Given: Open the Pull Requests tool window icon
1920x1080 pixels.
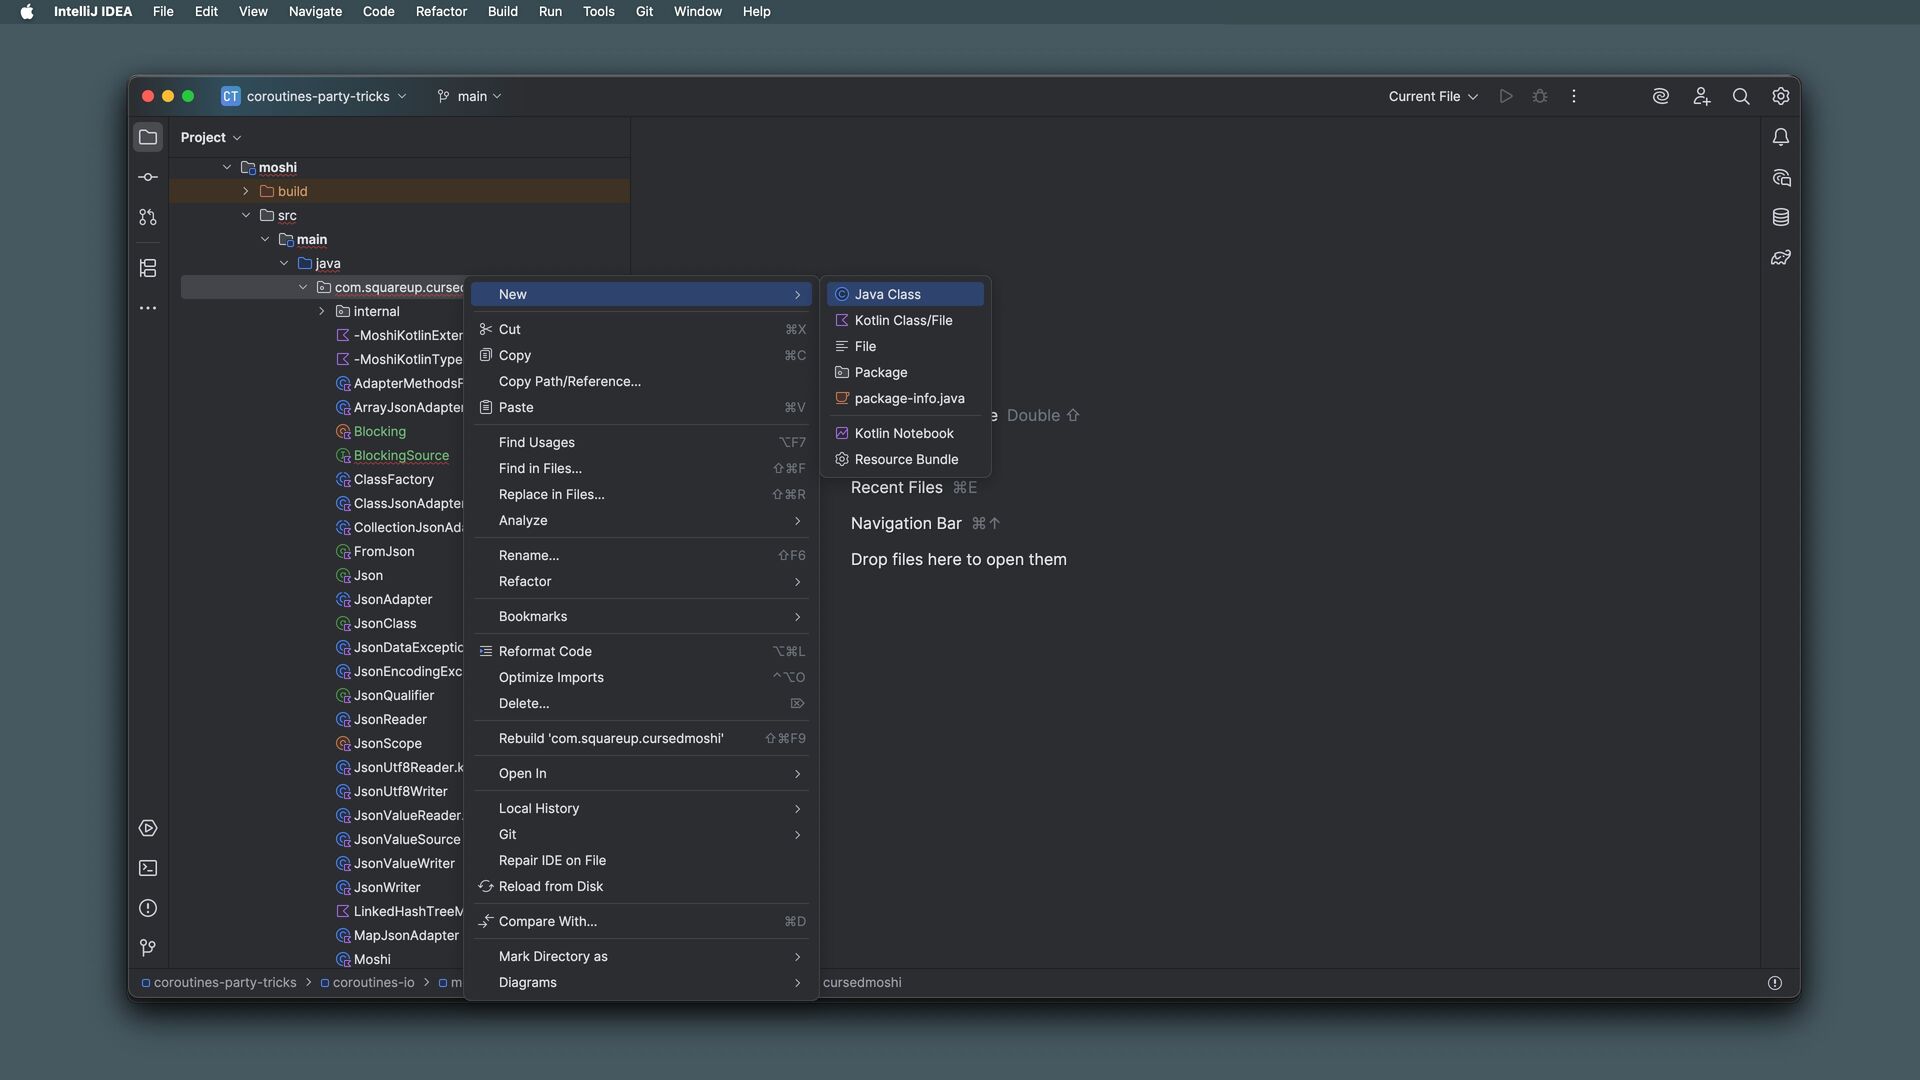Looking at the screenshot, I should 148,217.
